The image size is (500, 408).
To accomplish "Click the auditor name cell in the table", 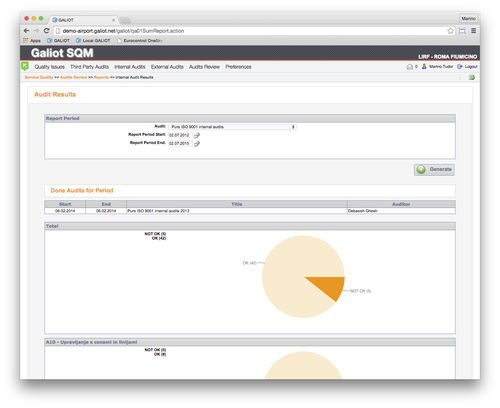I will click(401, 211).
